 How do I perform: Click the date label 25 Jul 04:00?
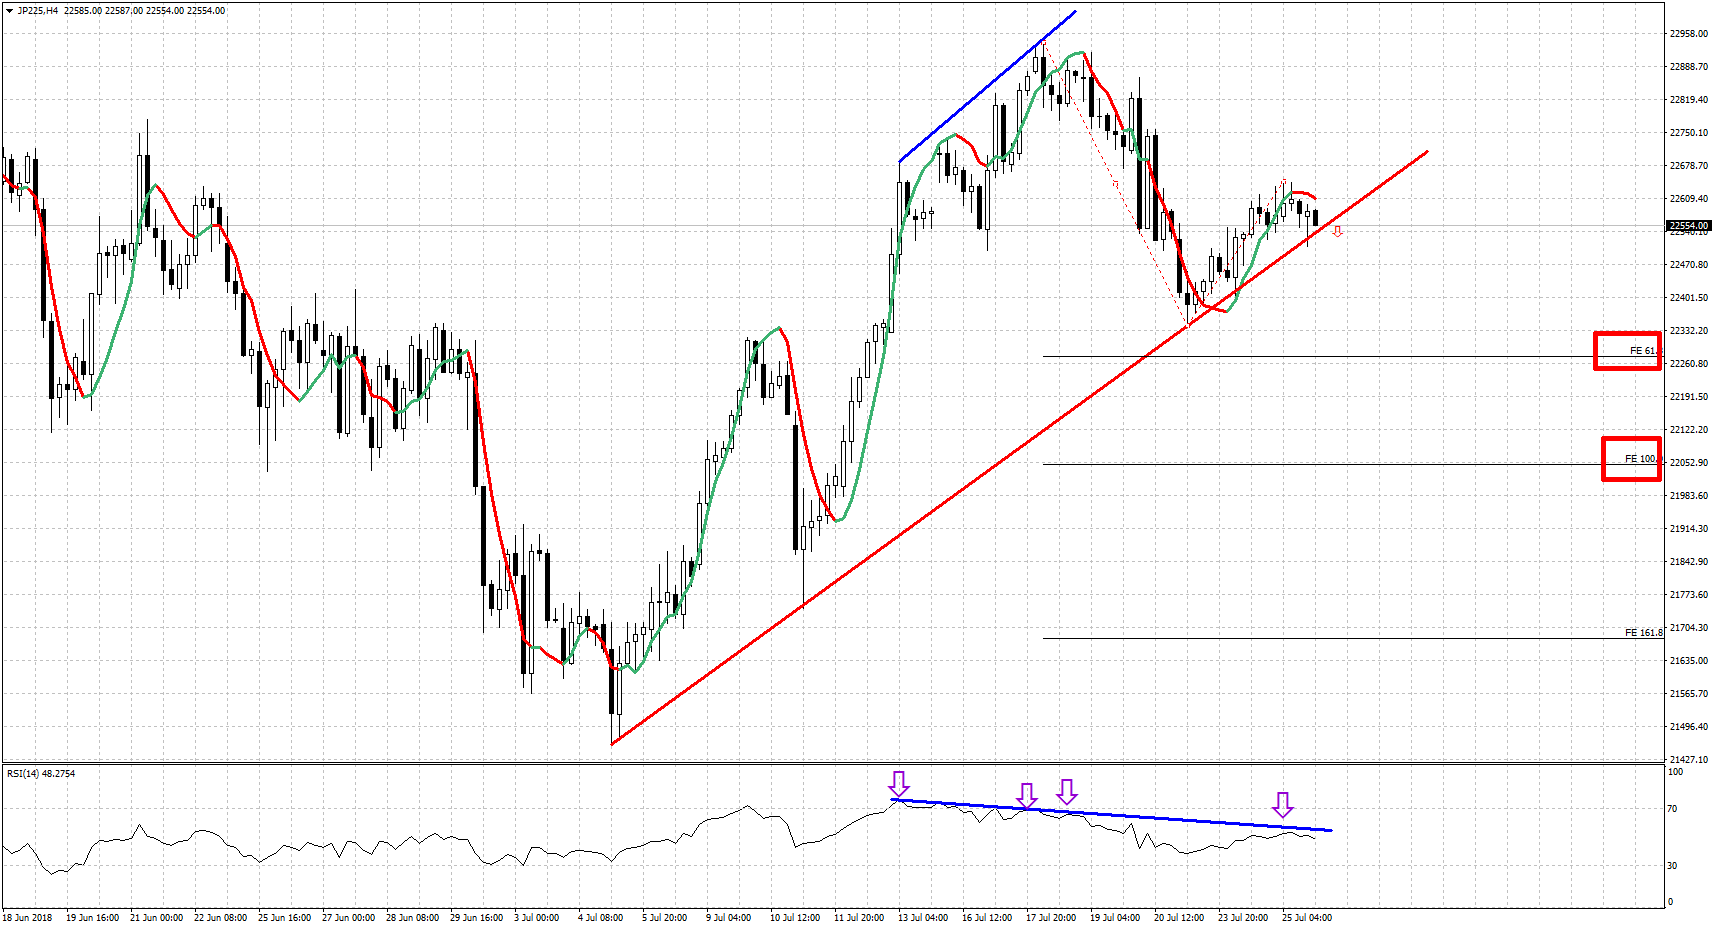[x=1306, y=918]
